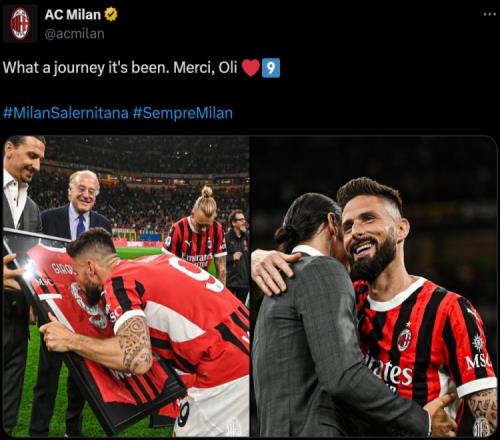The image size is (500, 440).
Task: Open the #SempreMilan hashtag
Action: click(x=183, y=113)
